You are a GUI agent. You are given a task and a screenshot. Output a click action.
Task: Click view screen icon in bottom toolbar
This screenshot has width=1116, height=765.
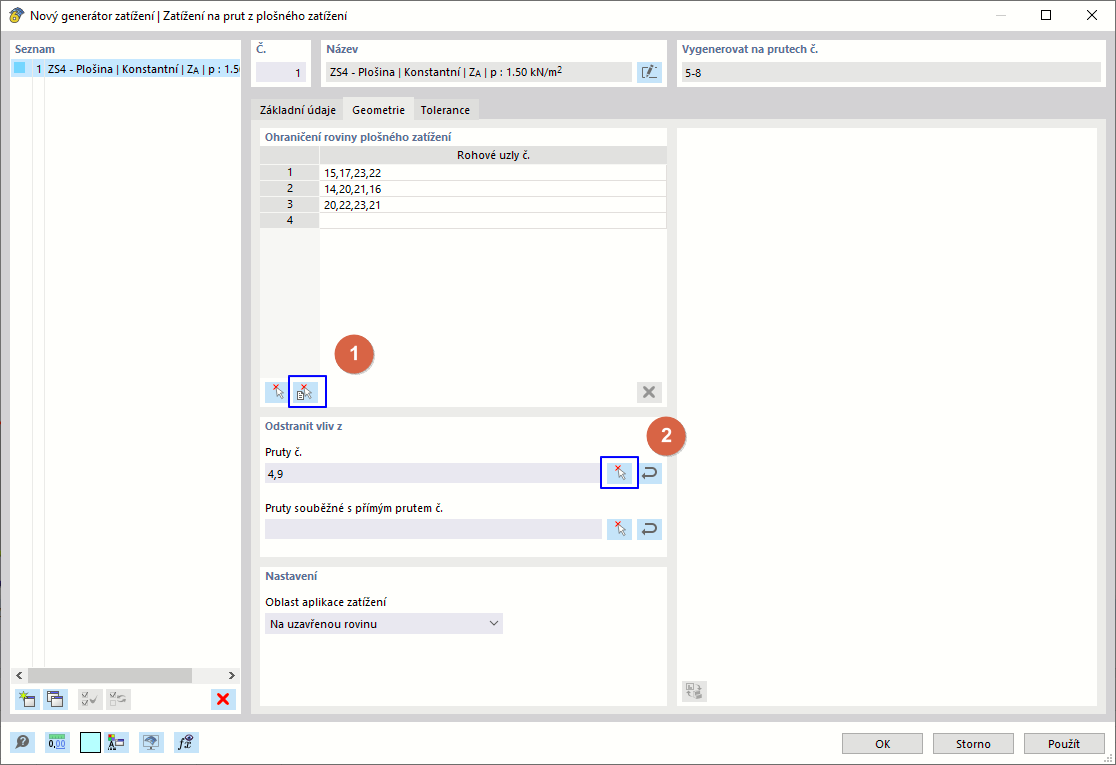click(151, 742)
